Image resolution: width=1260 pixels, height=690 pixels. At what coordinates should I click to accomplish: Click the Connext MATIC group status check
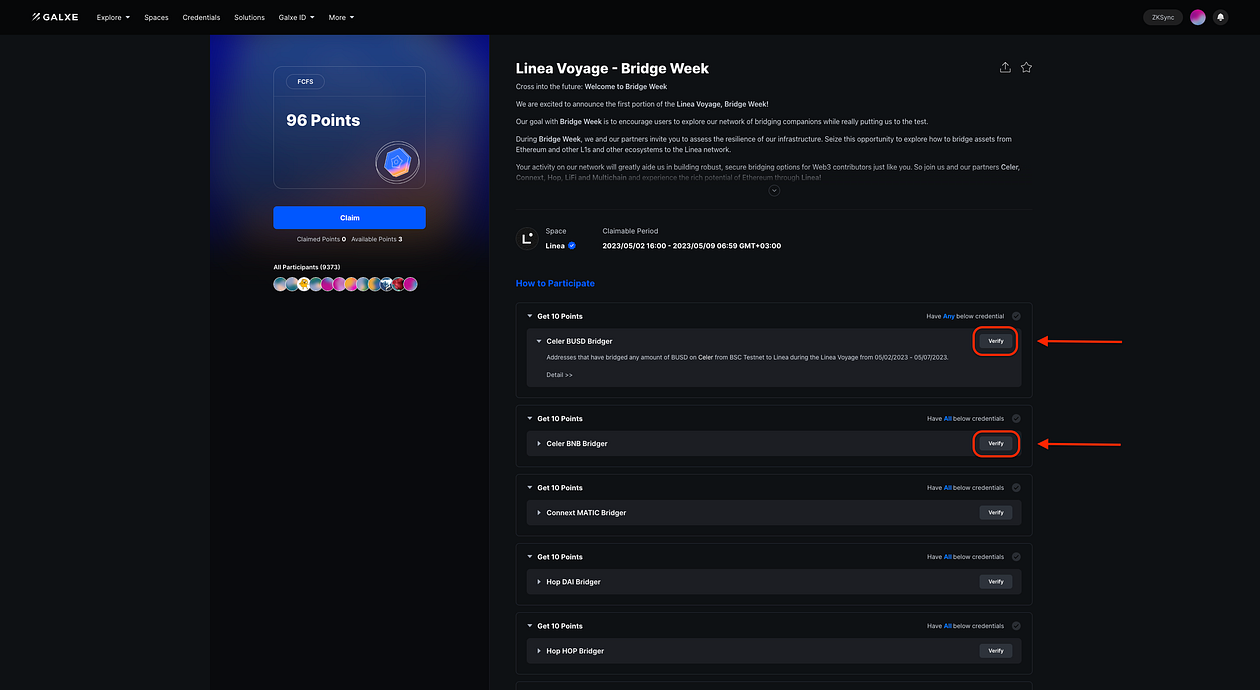pos(1016,488)
